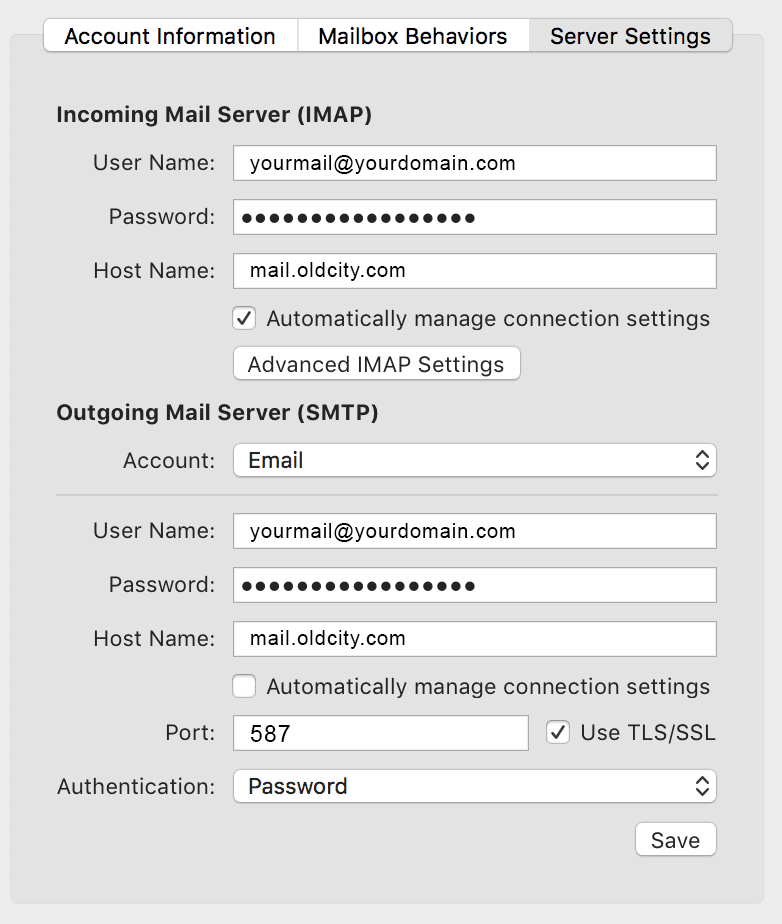Select the Server Settings tab

coord(630,37)
